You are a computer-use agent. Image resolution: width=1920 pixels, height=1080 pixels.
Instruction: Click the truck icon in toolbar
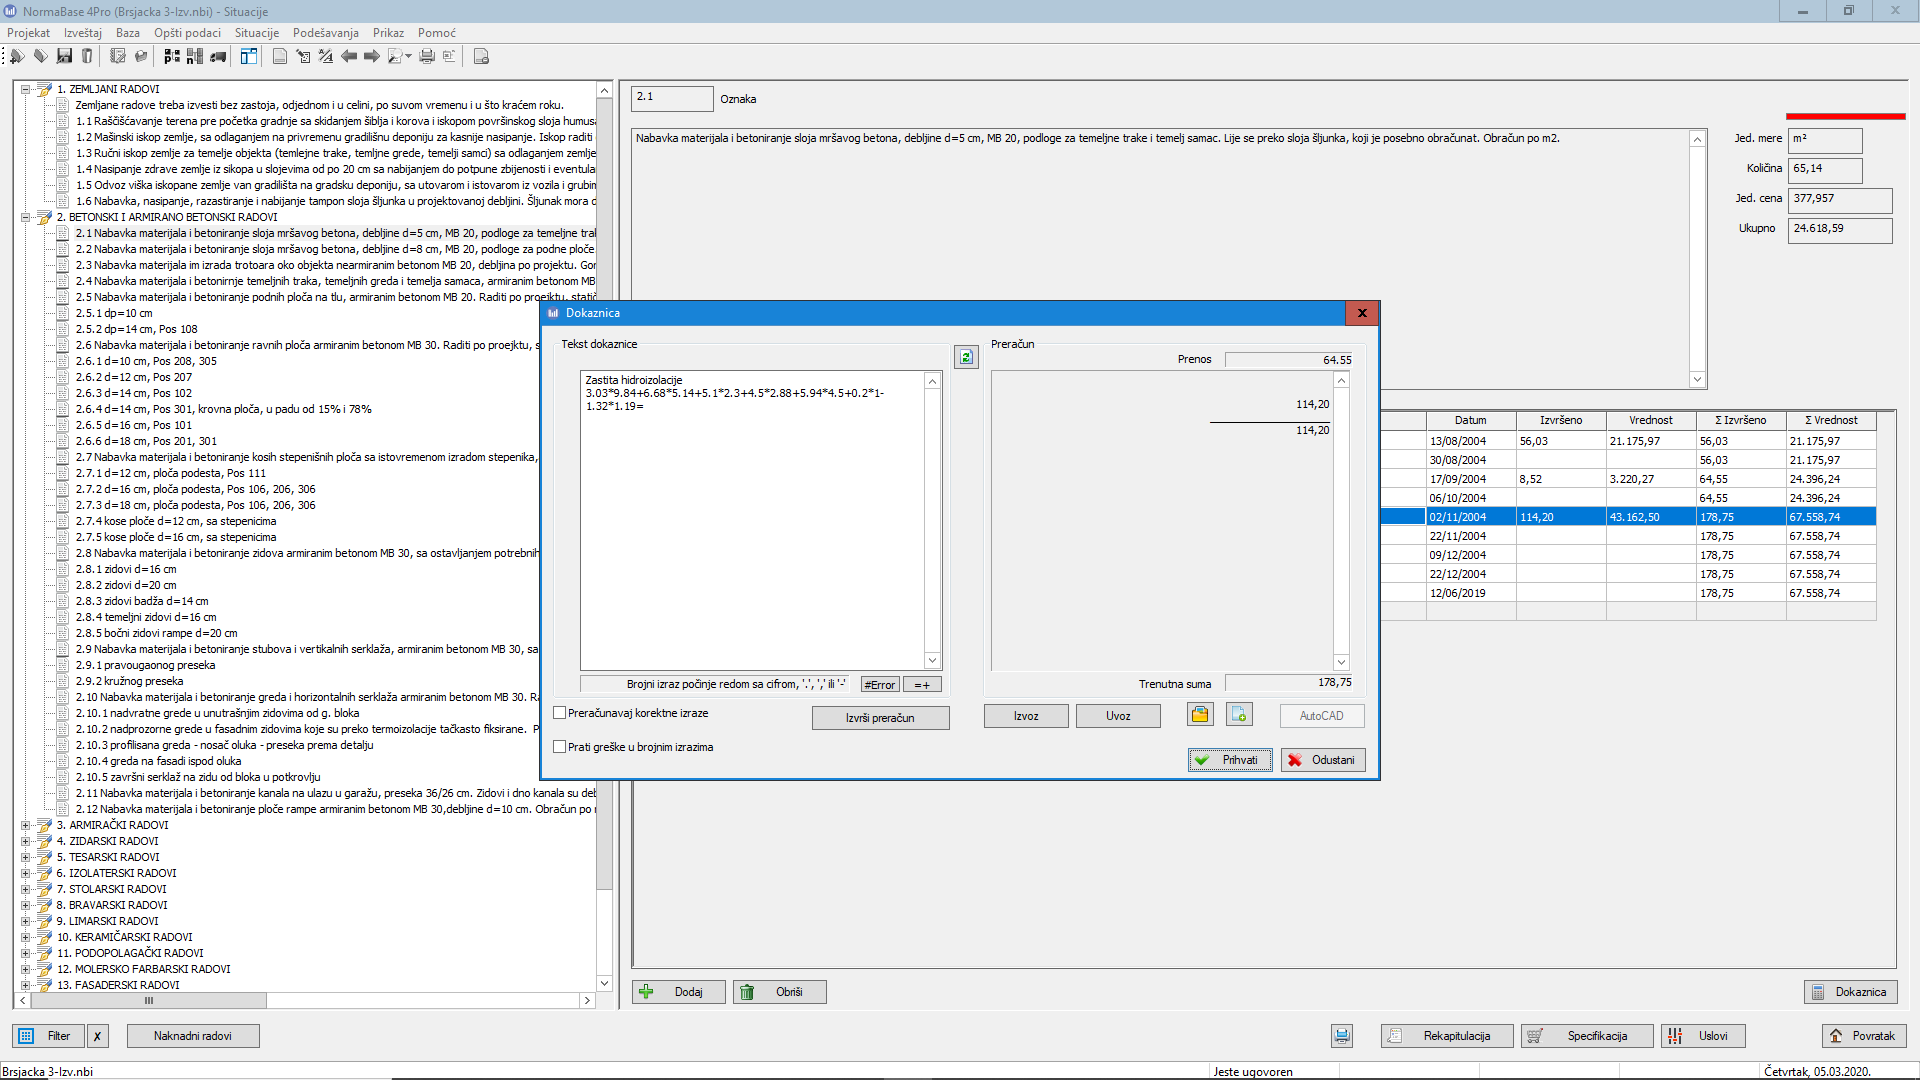(218, 57)
